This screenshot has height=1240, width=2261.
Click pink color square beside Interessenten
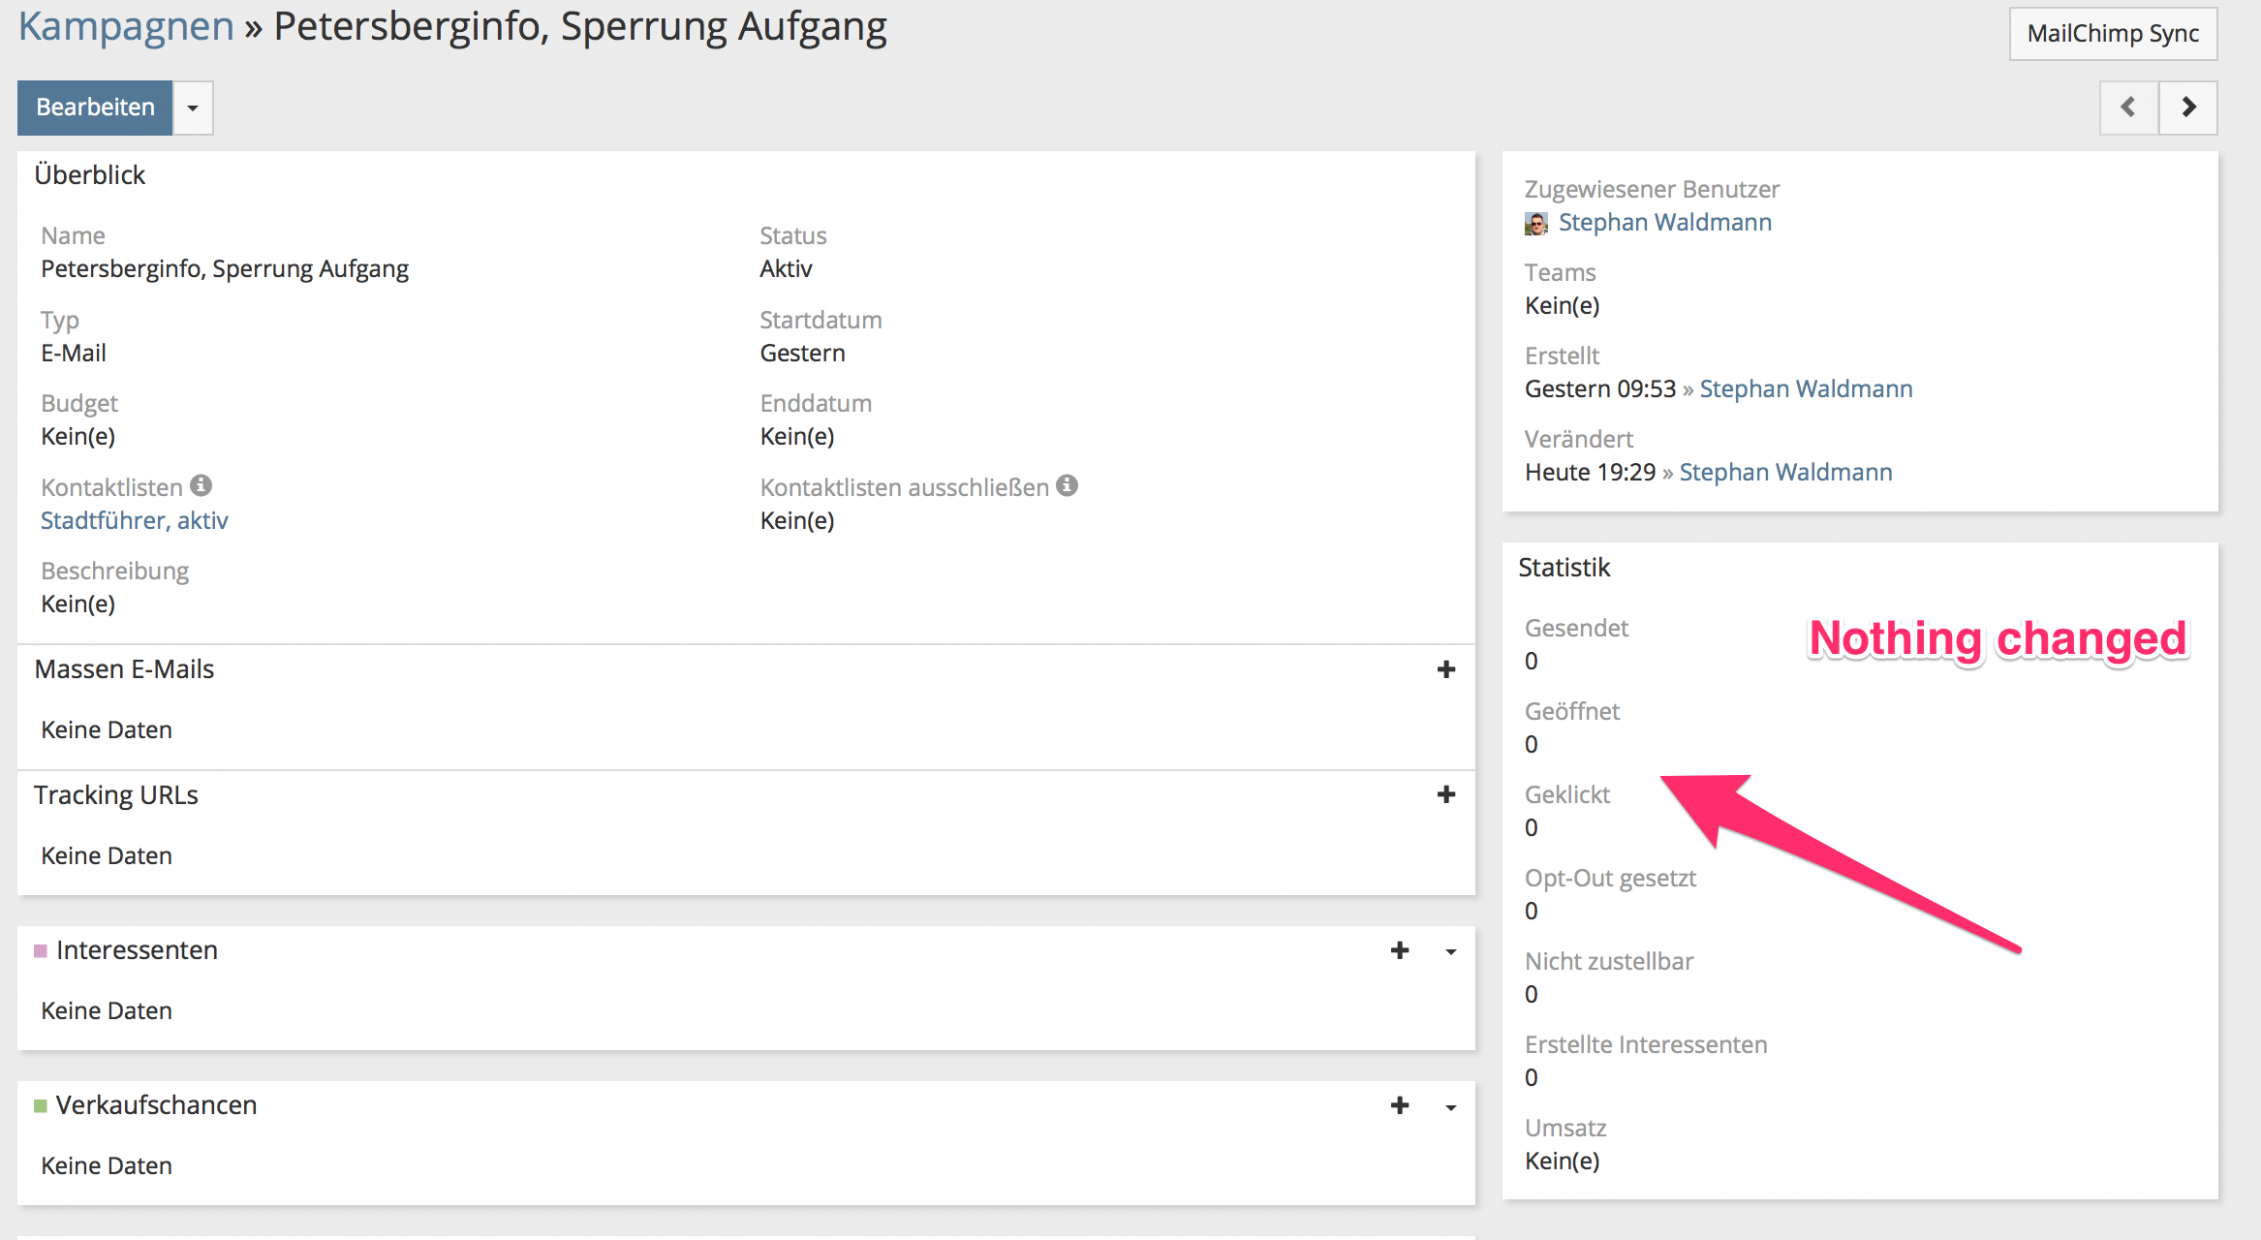40,950
